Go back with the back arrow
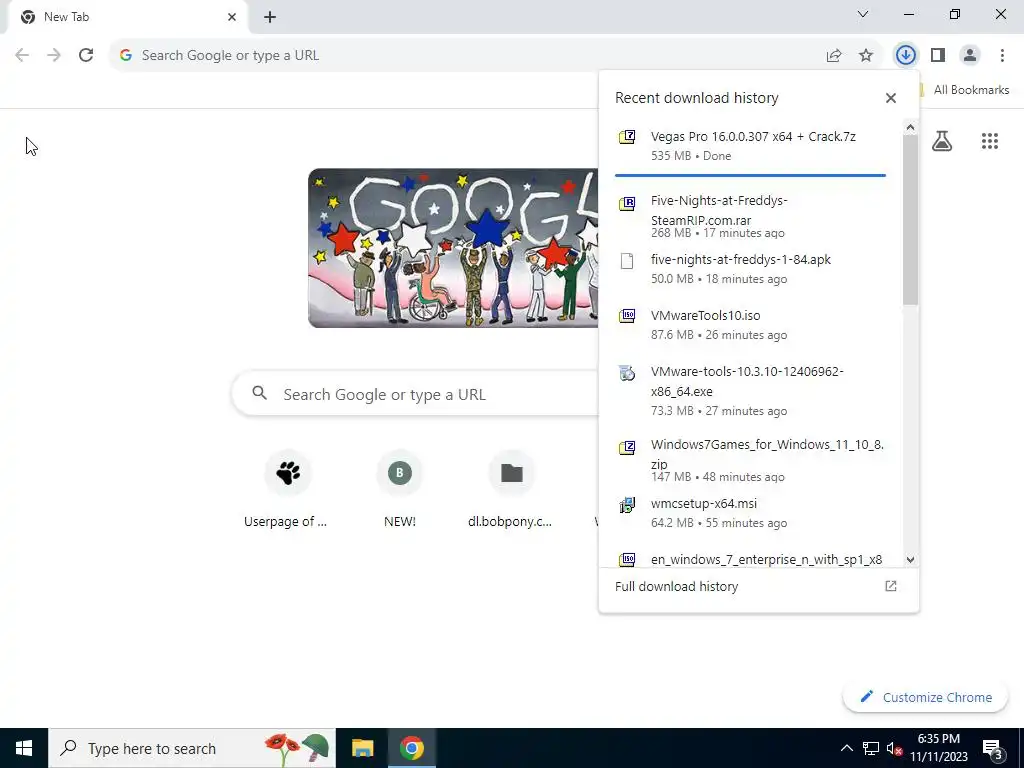This screenshot has height=768, width=1024. [22, 56]
